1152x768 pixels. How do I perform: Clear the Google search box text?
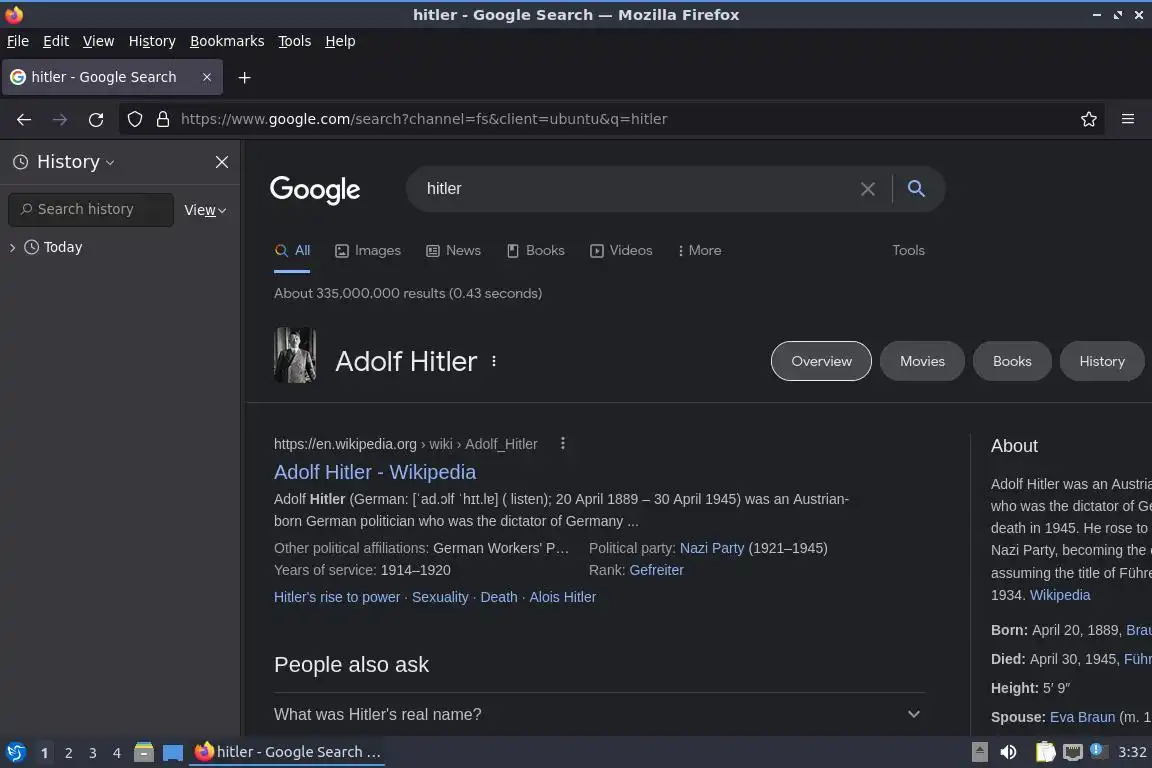tap(868, 189)
